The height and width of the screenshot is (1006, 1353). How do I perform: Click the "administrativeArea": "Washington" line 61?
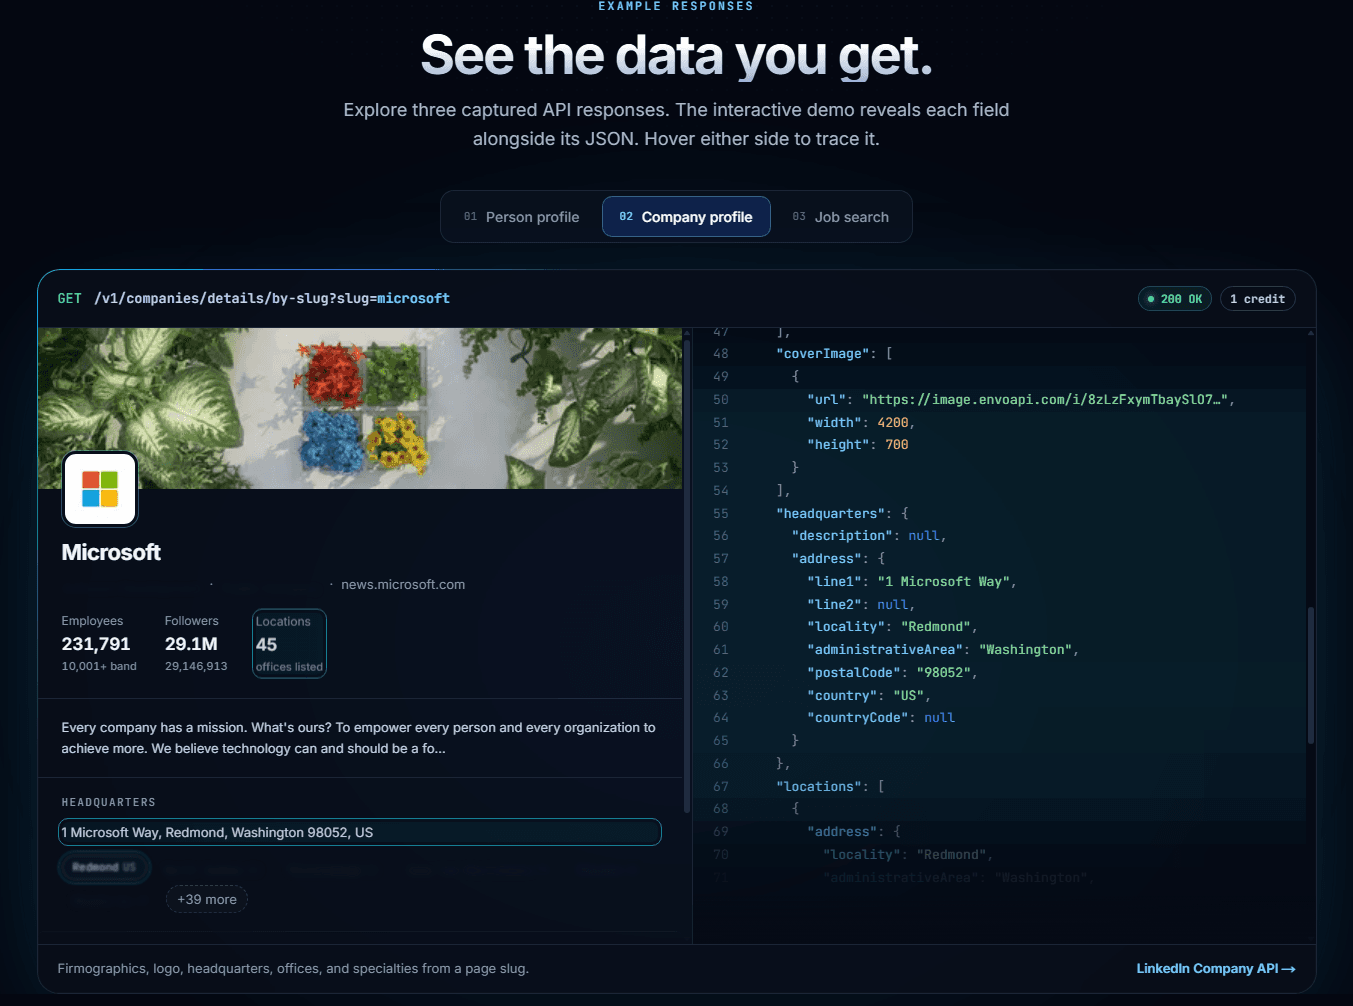click(x=942, y=650)
